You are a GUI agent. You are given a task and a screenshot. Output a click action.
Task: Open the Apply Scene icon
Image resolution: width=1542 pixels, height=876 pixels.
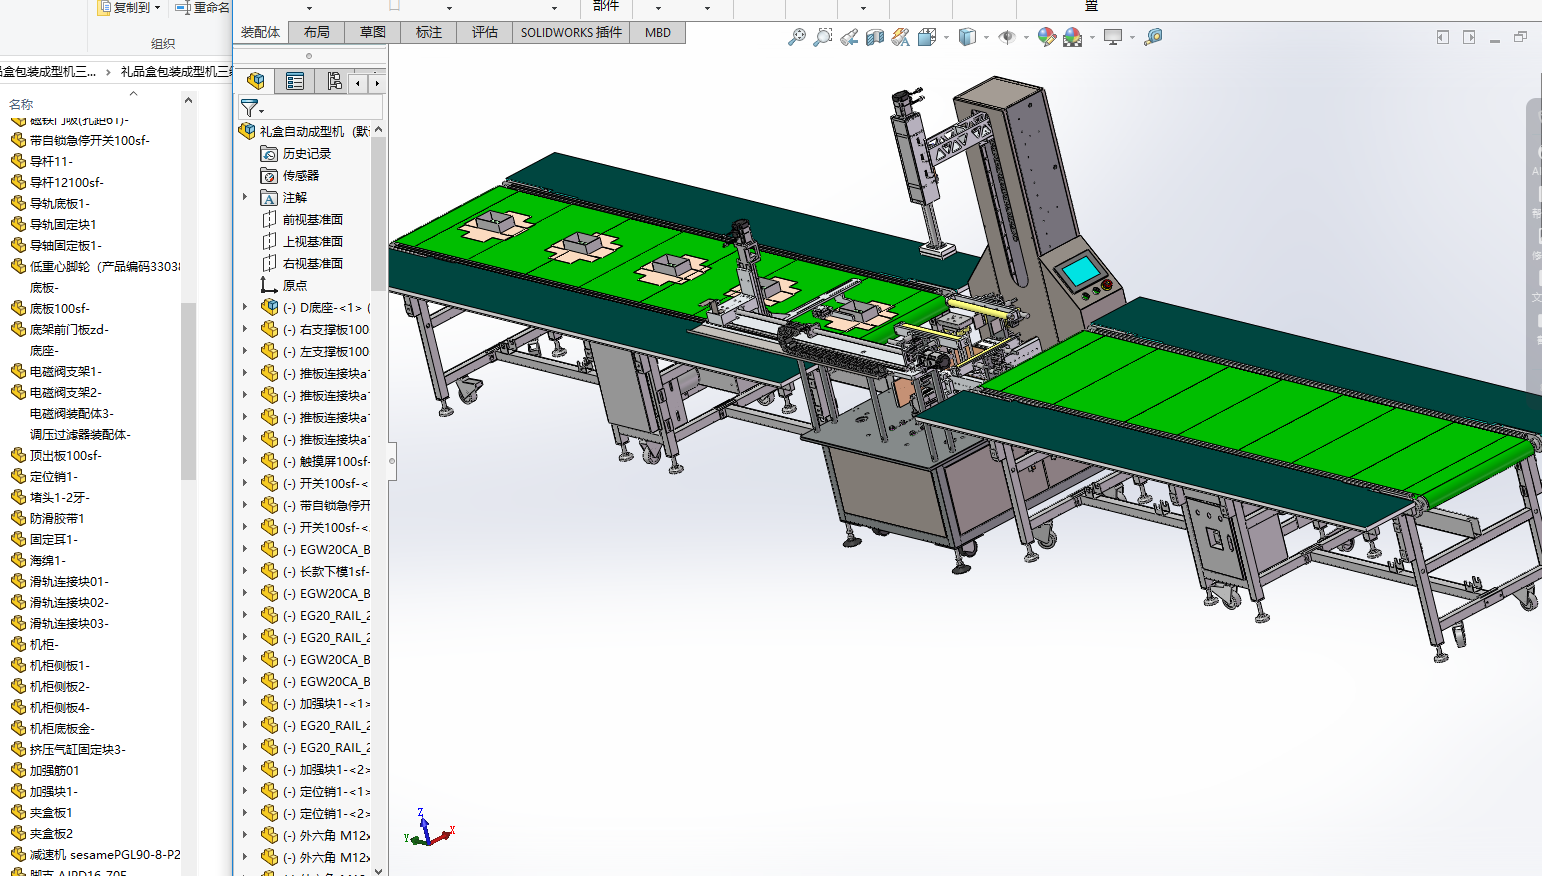click(x=1073, y=37)
